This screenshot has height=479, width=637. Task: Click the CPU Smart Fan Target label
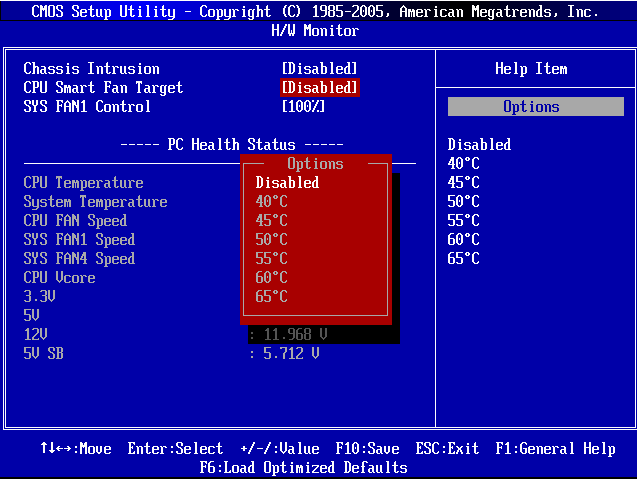coord(103,88)
